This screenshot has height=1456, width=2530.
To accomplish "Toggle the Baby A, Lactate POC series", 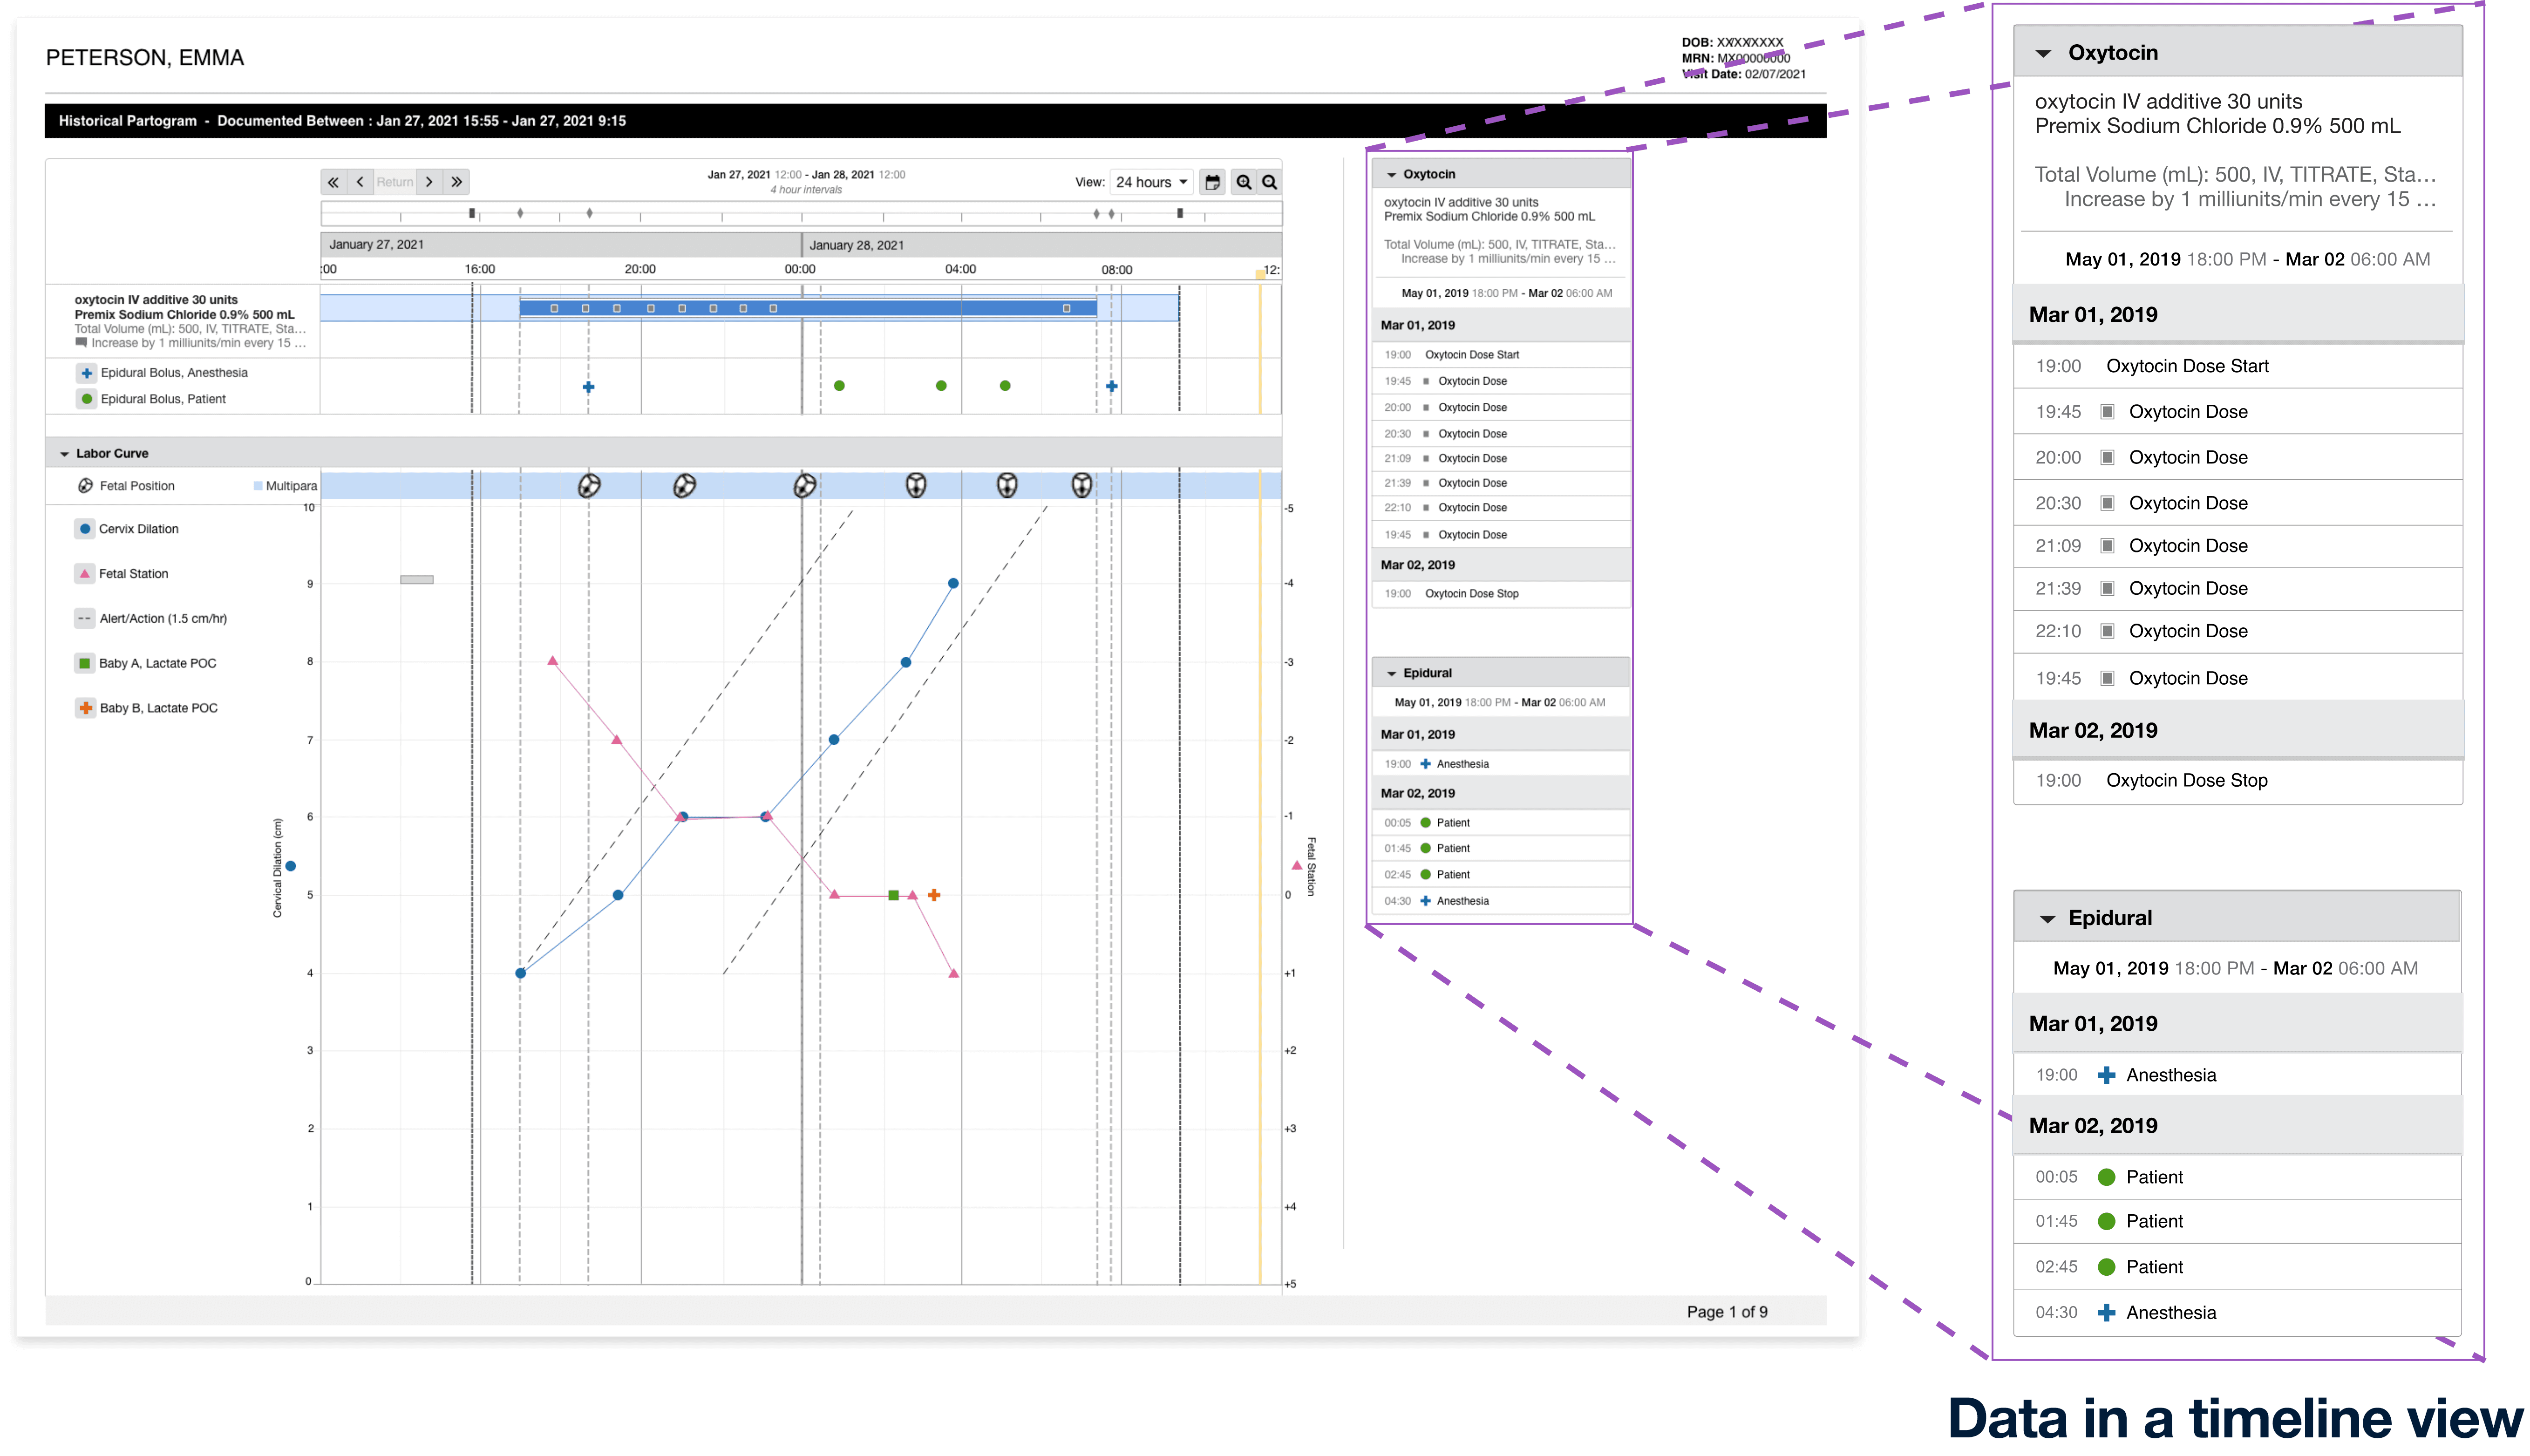I will (85, 663).
